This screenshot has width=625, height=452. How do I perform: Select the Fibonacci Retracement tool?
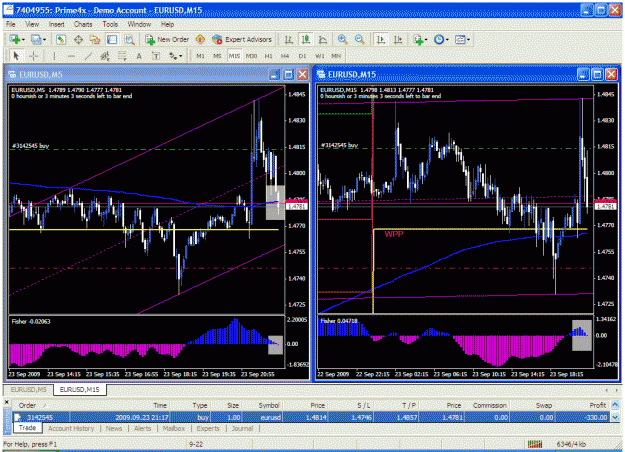pyautogui.click(x=122, y=56)
